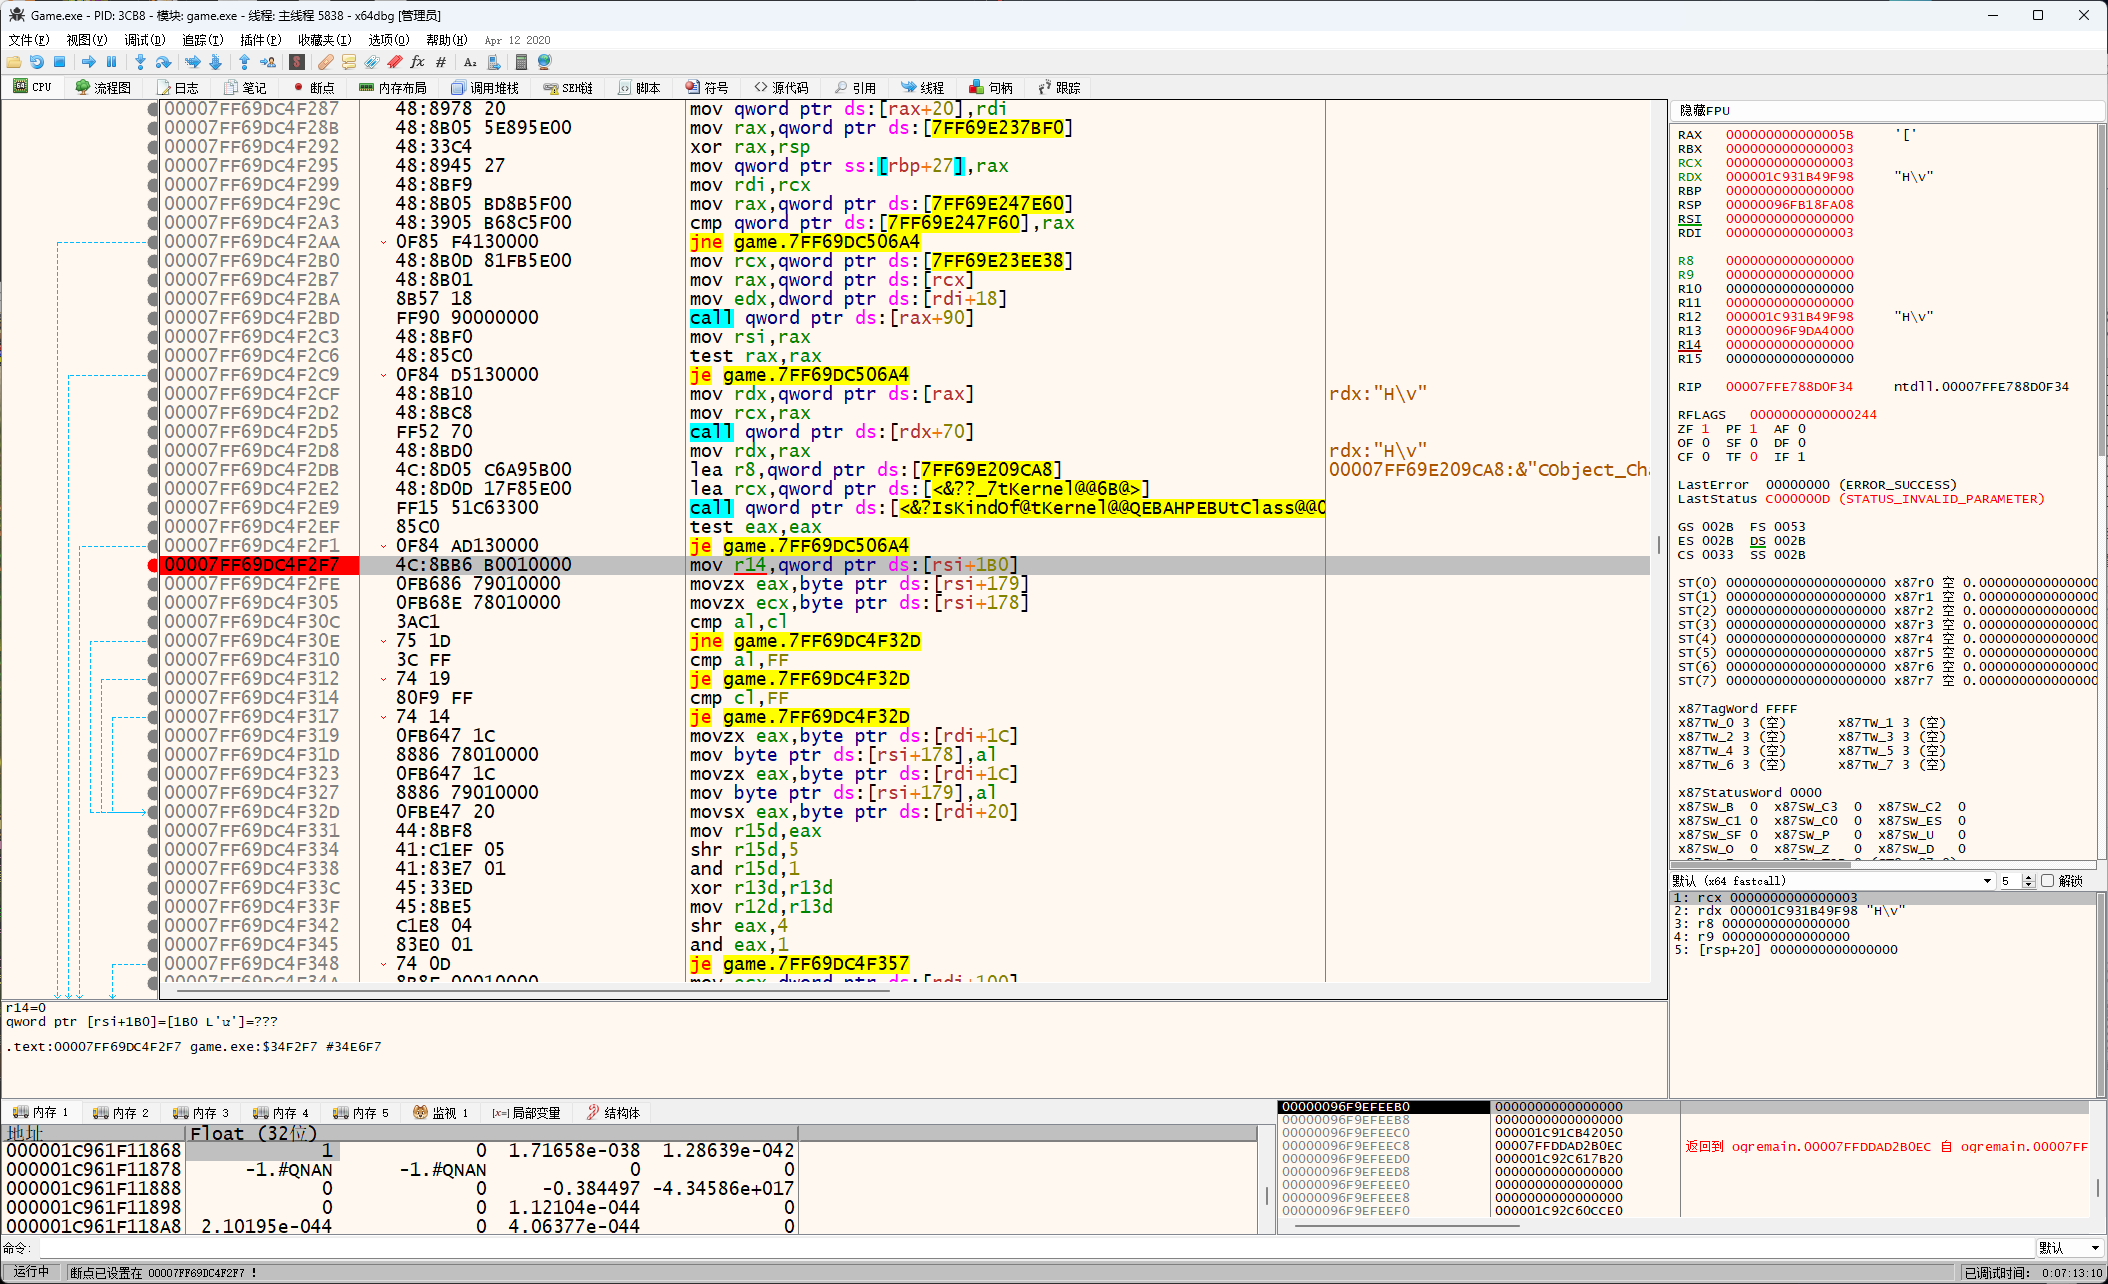Switch to the 断点 breakpoints tab
Viewport: 2108px width, 1284px height.
click(x=314, y=88)
